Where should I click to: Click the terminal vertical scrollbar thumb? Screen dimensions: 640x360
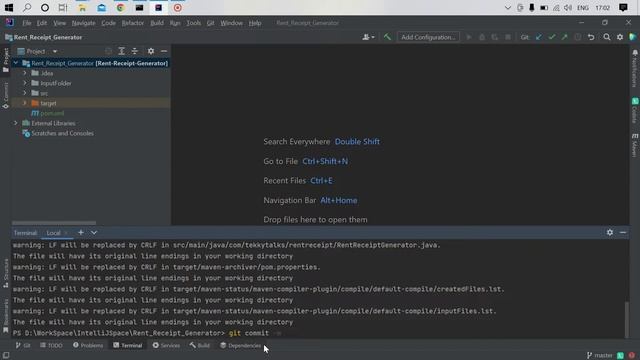(627, 320)
